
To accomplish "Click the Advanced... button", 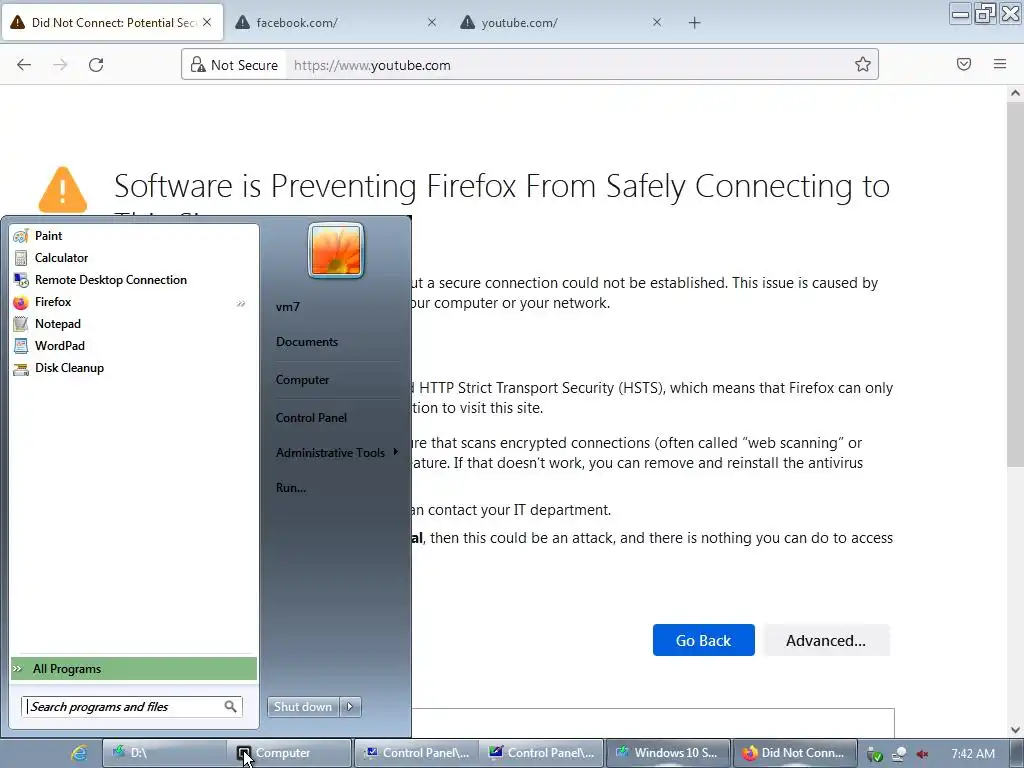I will coord(826,641).
